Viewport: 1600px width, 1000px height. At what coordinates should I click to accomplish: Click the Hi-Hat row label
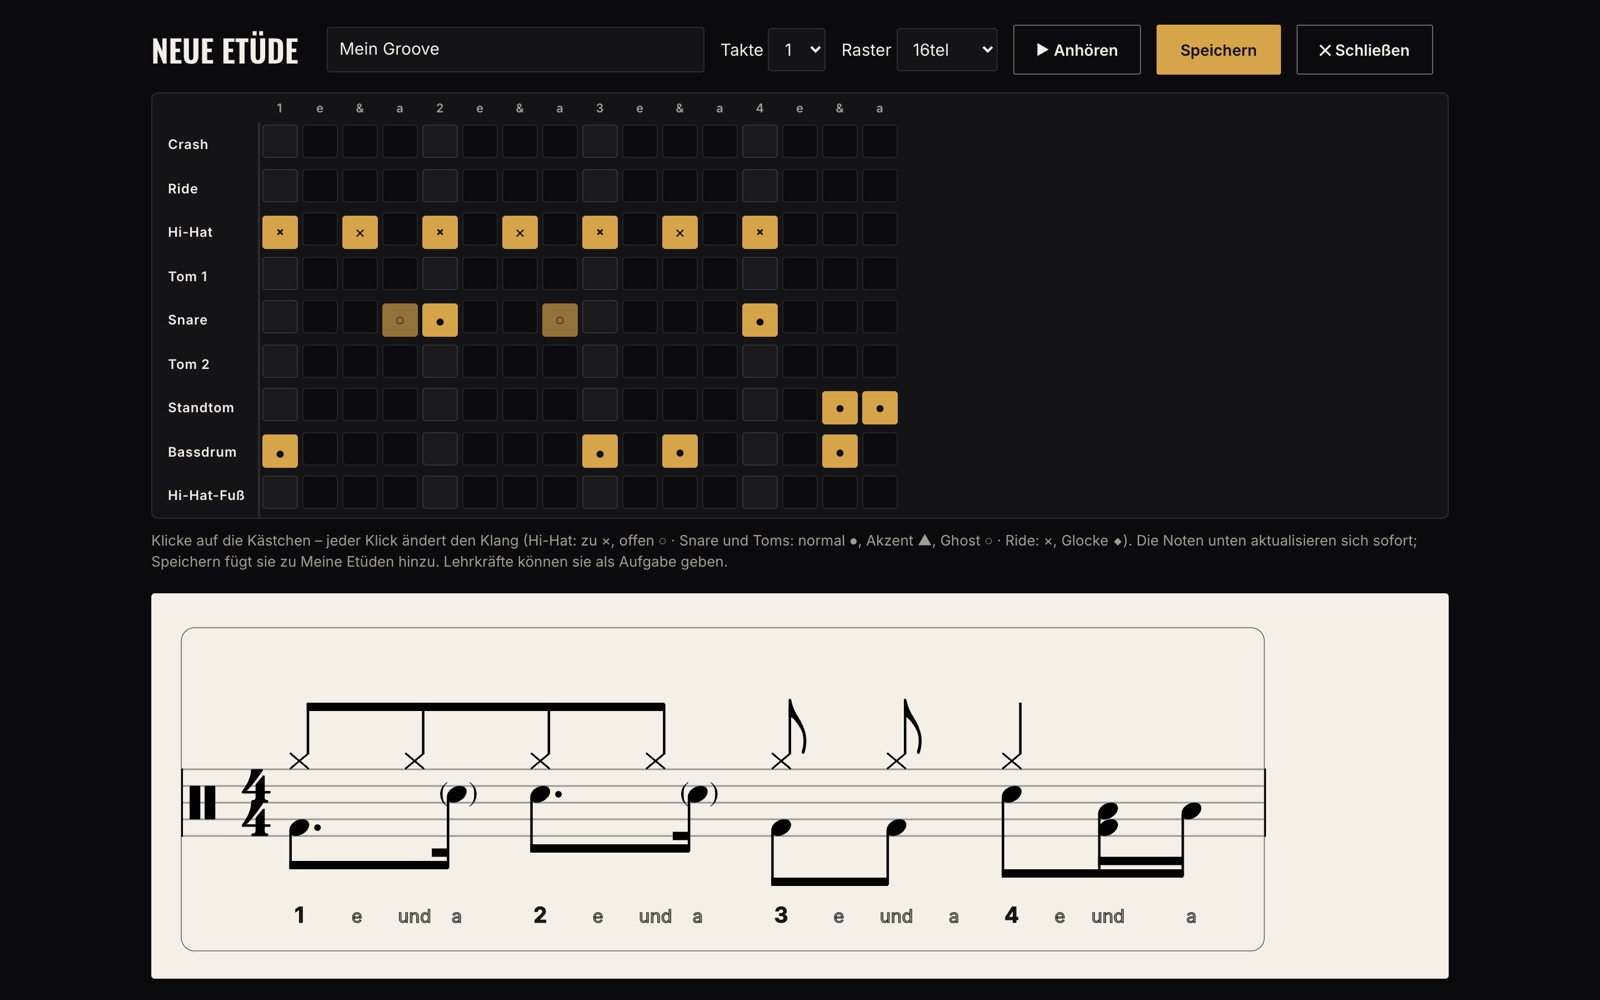(190, 232)
